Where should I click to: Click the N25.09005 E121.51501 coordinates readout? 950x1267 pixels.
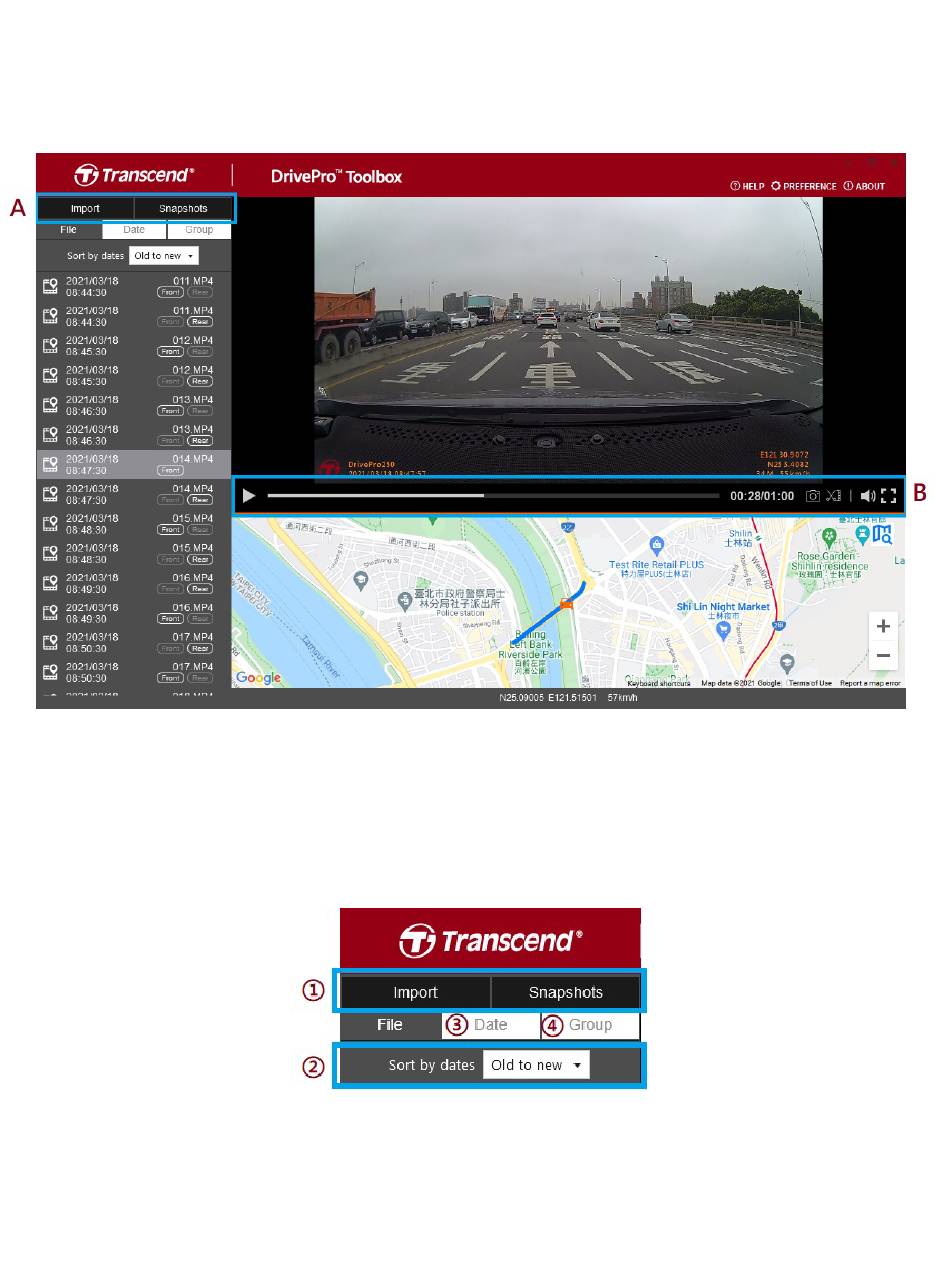coord(548,698)
